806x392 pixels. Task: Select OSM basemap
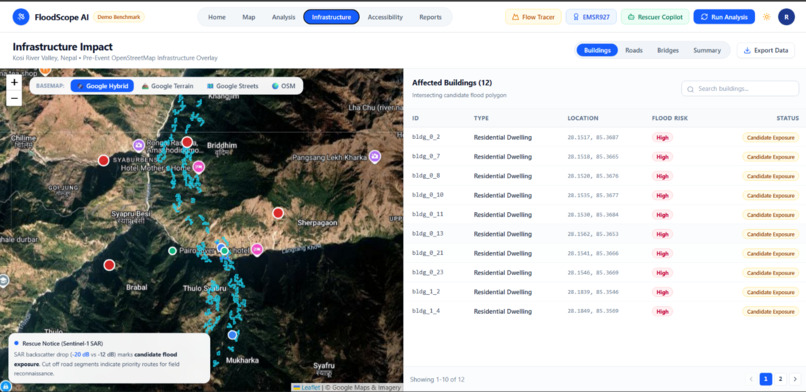284,86
